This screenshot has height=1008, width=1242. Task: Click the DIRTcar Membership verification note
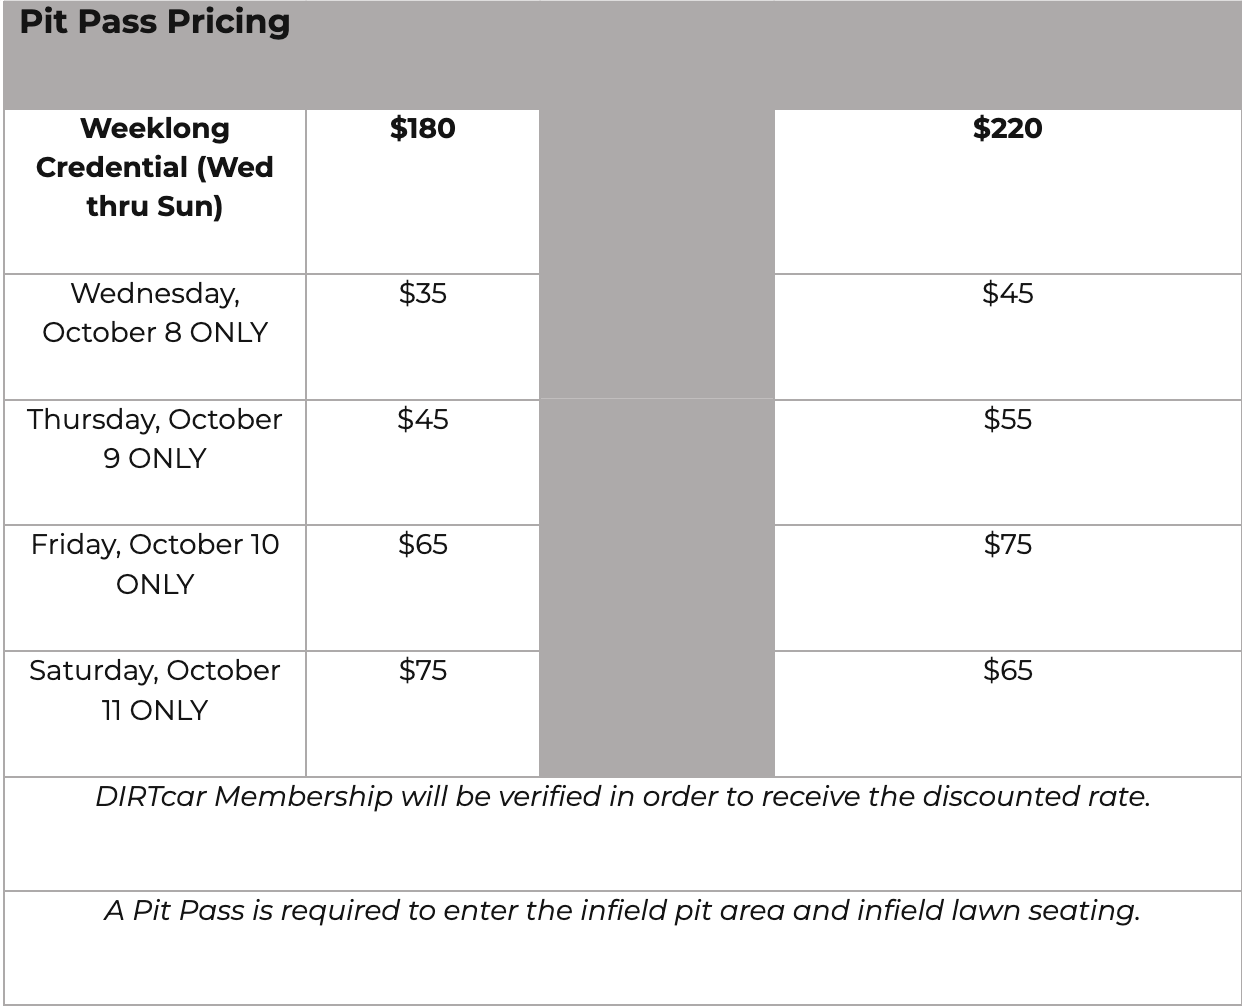[622, 797]
